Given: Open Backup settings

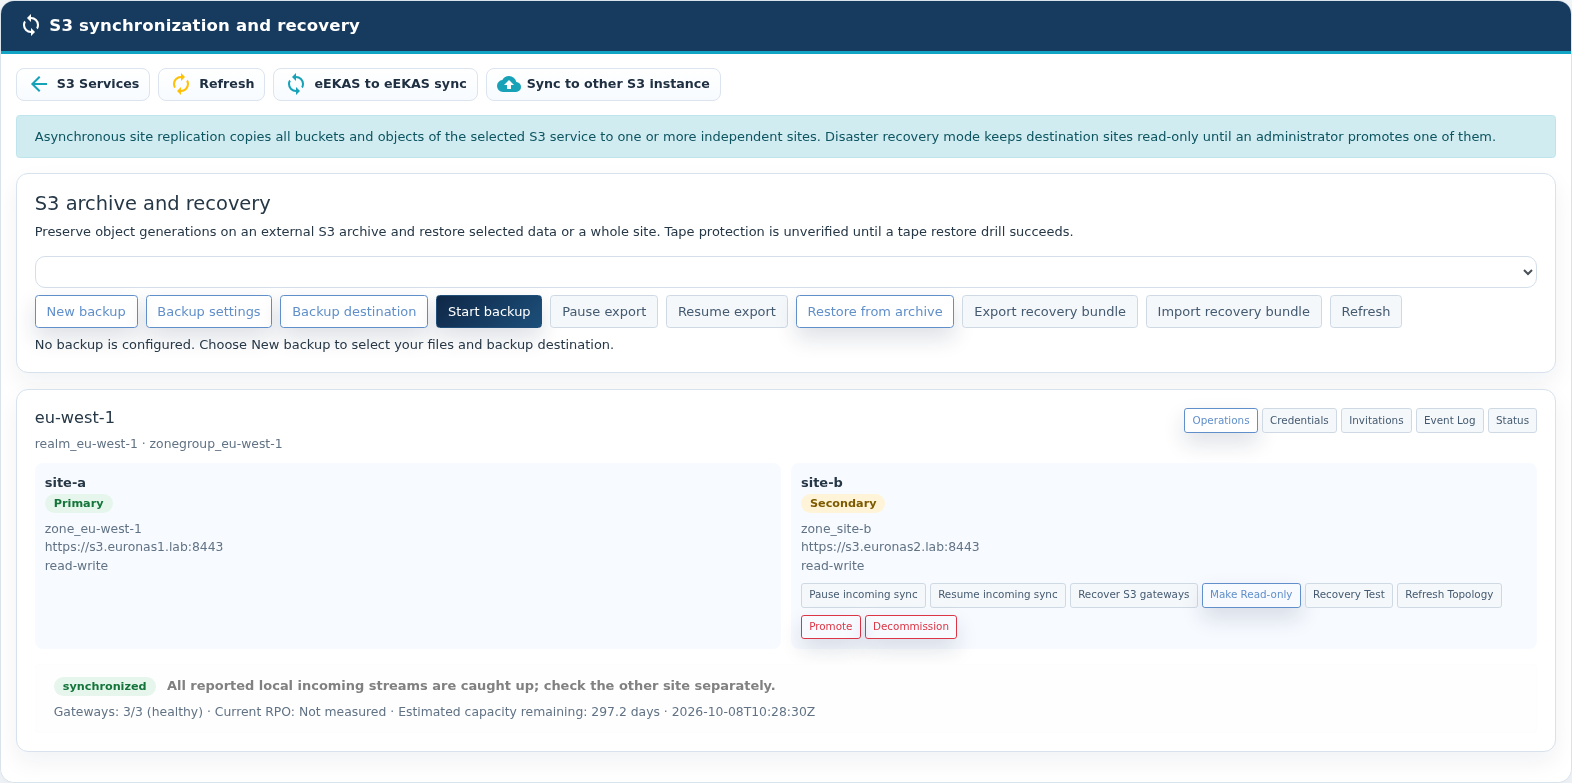Looking at the screenshot, I should click(x=209, y=312).
